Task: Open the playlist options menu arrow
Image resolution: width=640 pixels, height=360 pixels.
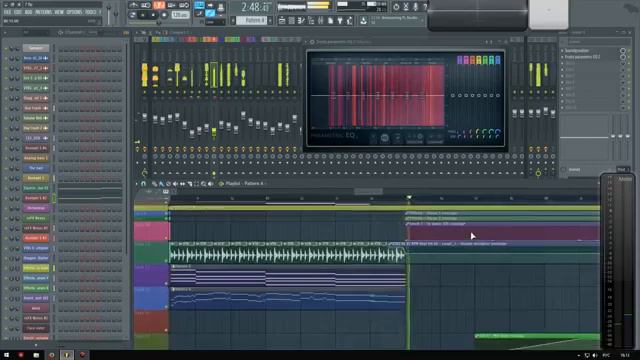Action: [x=137, y=184]
